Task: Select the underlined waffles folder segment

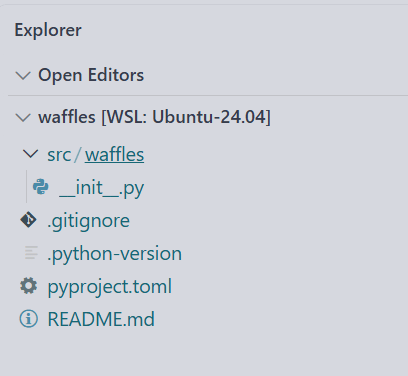Action: tap(114, 155)
